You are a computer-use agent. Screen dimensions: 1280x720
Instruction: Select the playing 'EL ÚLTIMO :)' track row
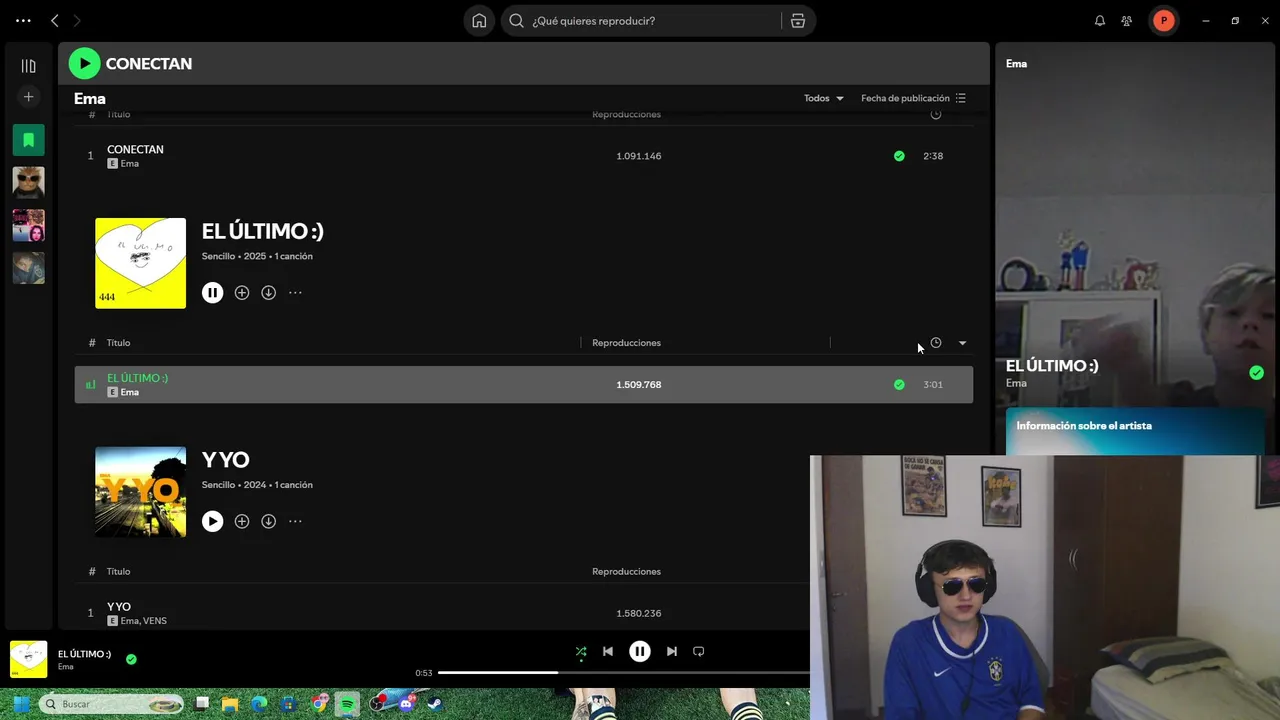(x=524, y=385)
